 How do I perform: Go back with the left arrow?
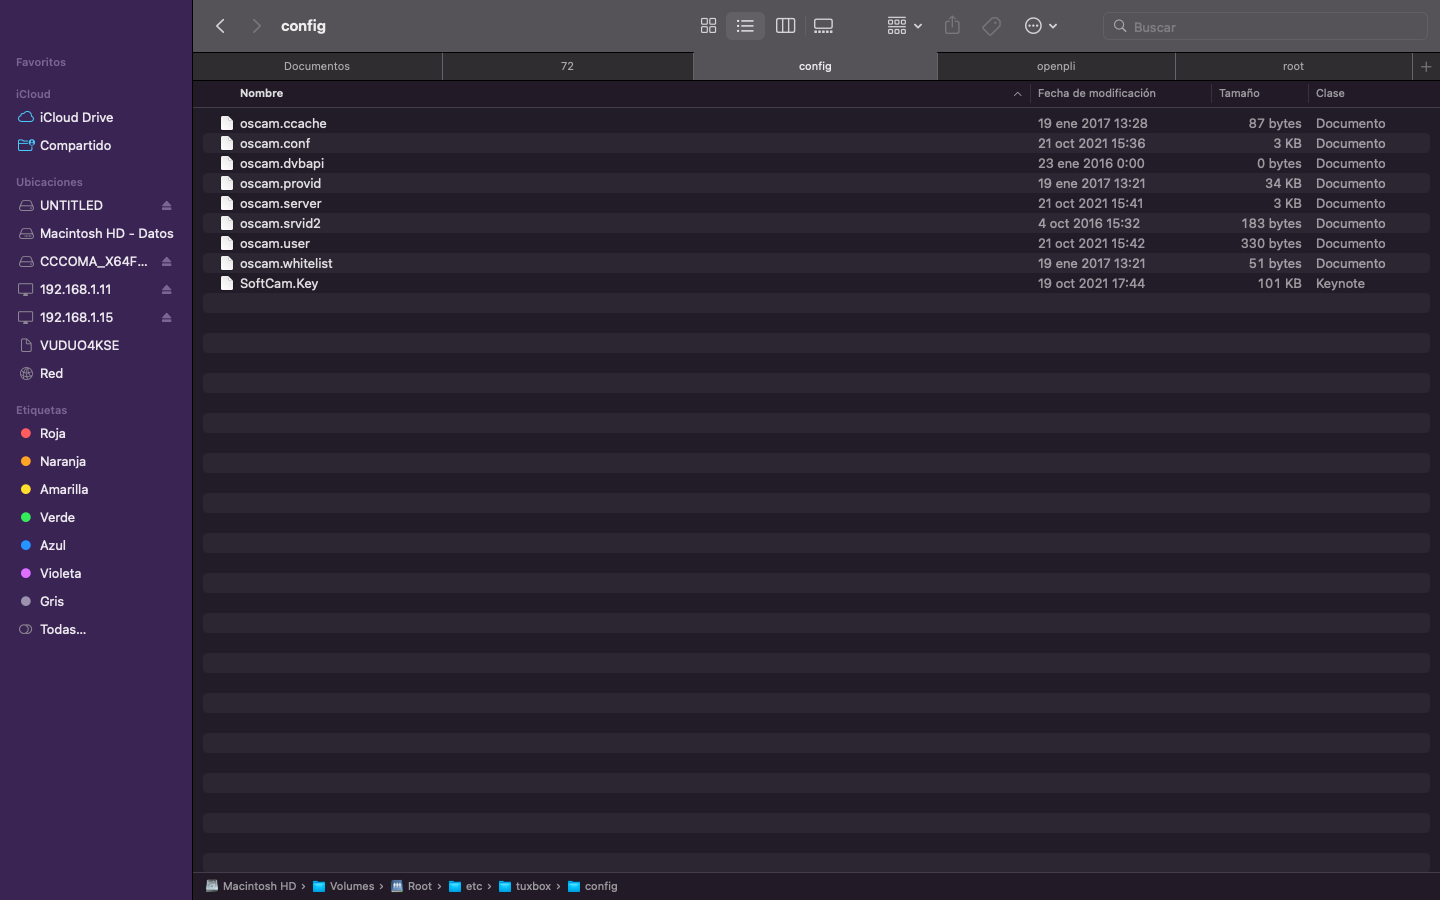click(221, 26)
